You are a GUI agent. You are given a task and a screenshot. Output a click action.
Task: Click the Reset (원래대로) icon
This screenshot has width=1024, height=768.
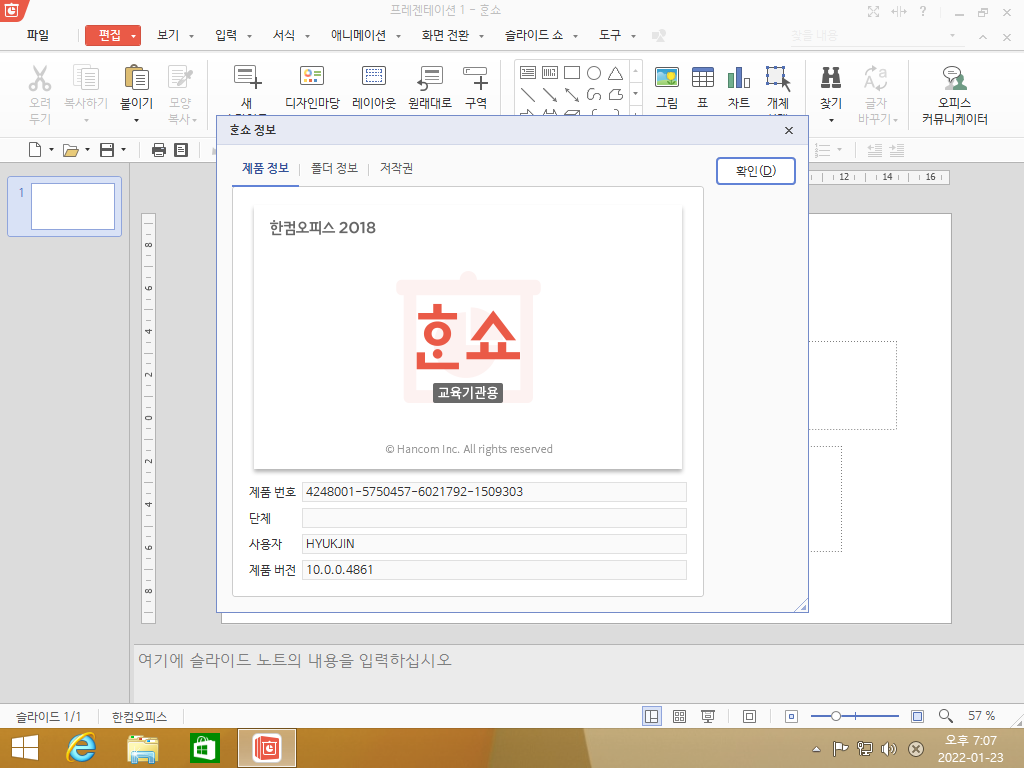[430, 78]
